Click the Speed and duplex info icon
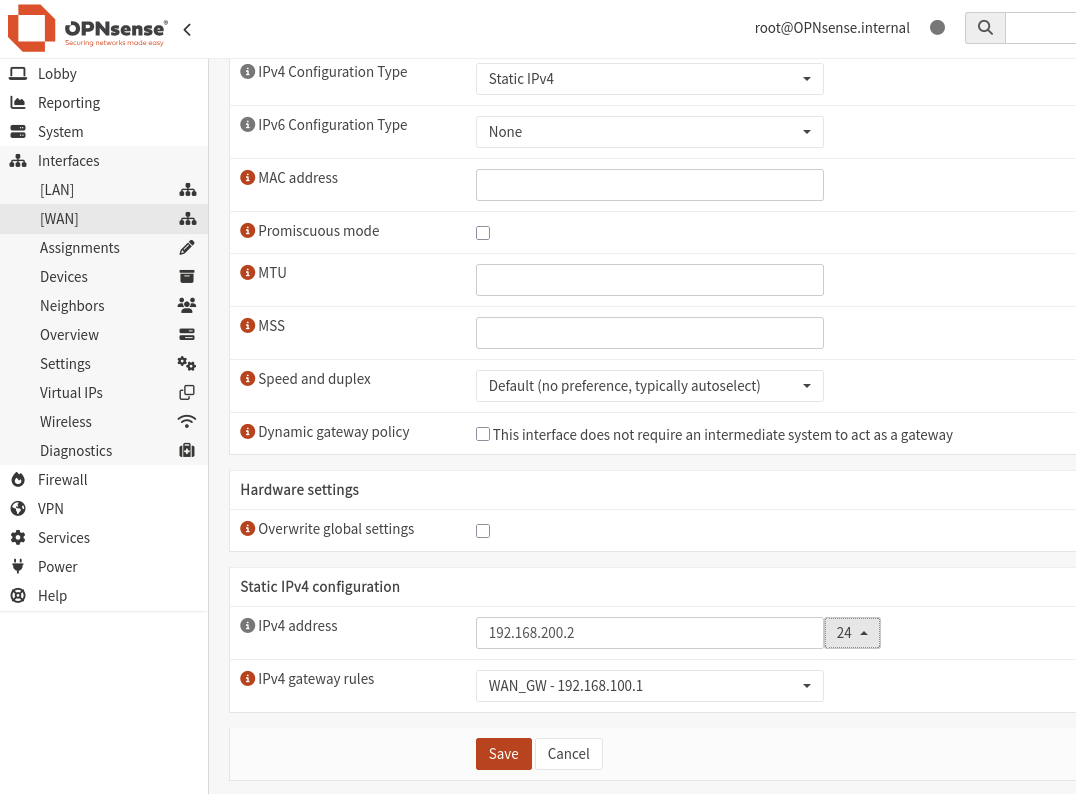The width and height of the screenshot is (1076, 794). coord(248,379)
